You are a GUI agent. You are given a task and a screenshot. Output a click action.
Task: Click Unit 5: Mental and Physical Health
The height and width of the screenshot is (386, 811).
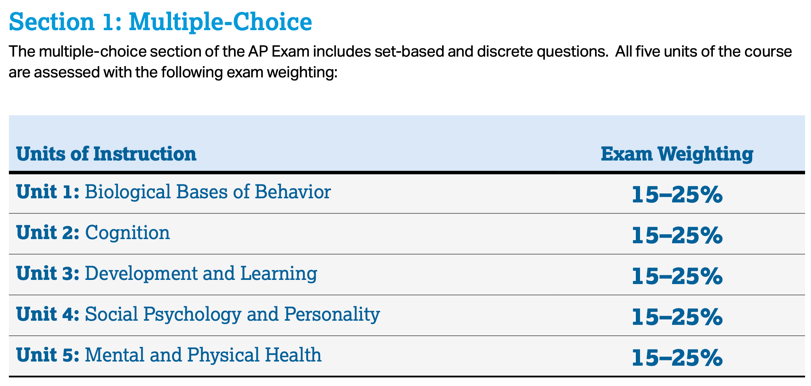[169, 355]
